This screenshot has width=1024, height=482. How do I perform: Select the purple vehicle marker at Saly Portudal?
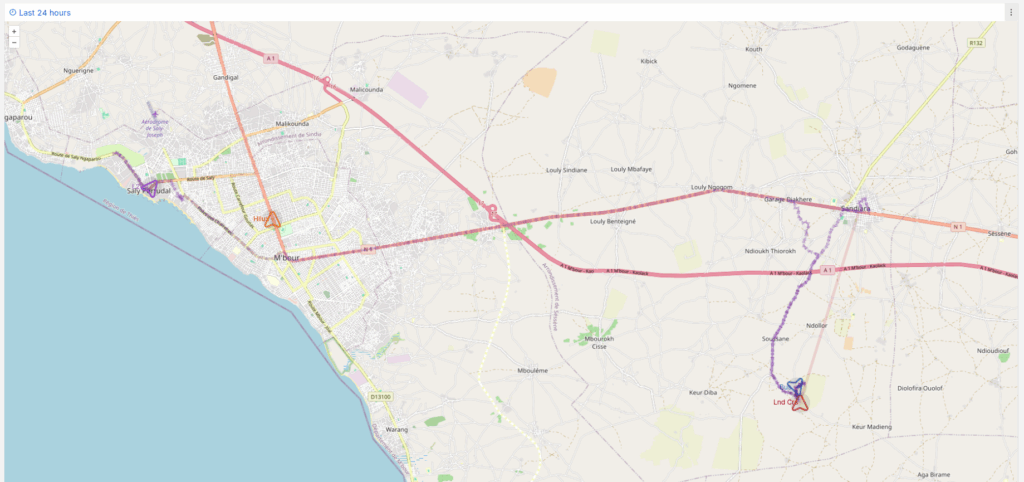coord(150,189)
